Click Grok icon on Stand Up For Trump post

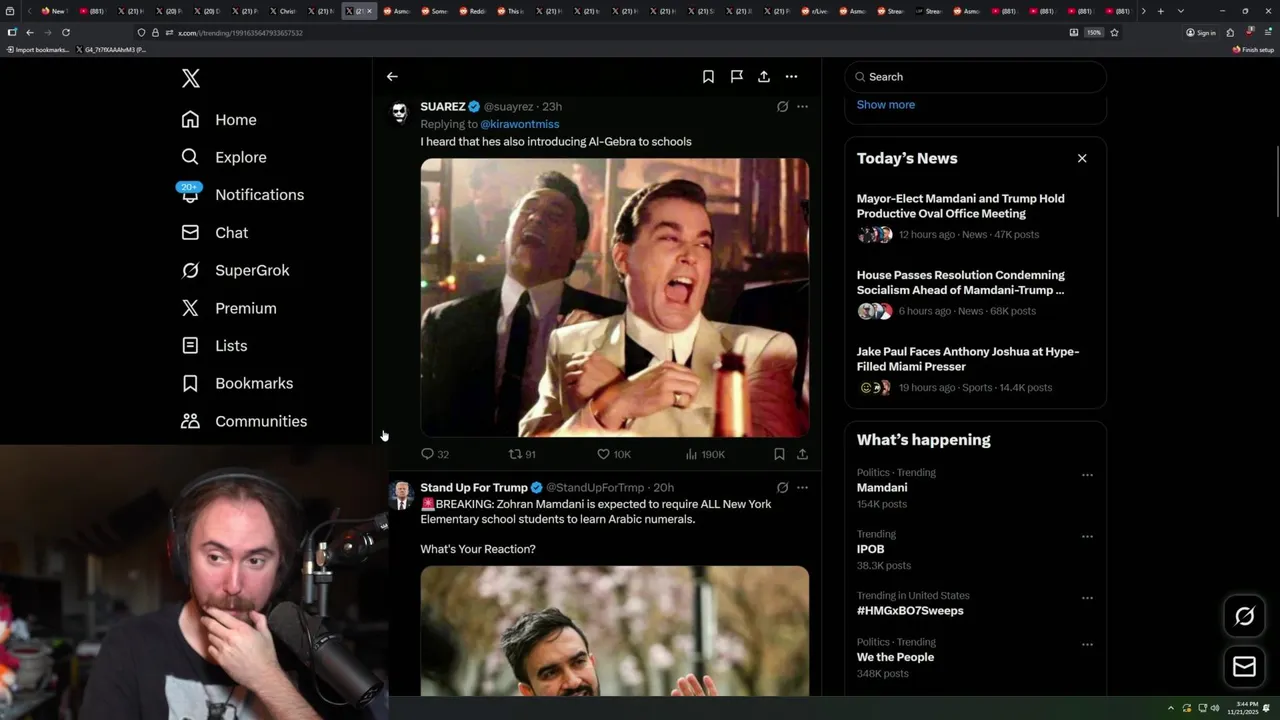click(x=782, y=488)
